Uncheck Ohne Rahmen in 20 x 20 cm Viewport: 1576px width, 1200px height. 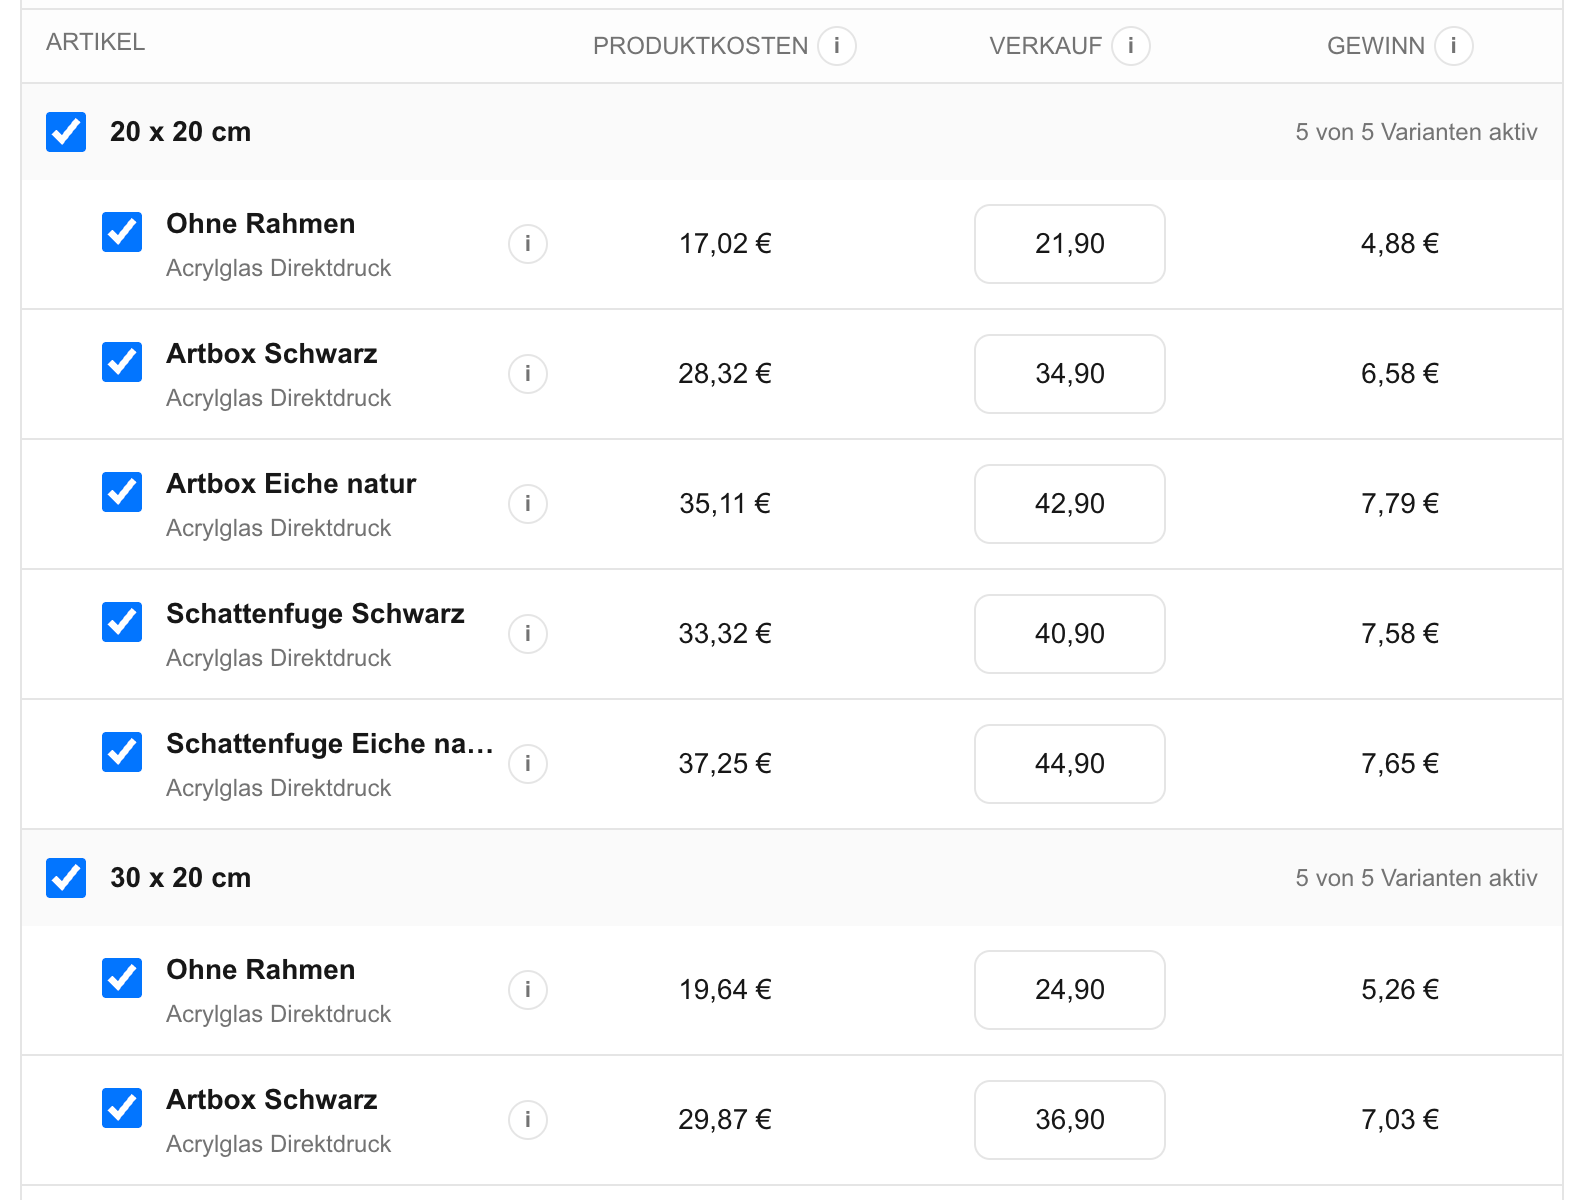coord(122,232)
